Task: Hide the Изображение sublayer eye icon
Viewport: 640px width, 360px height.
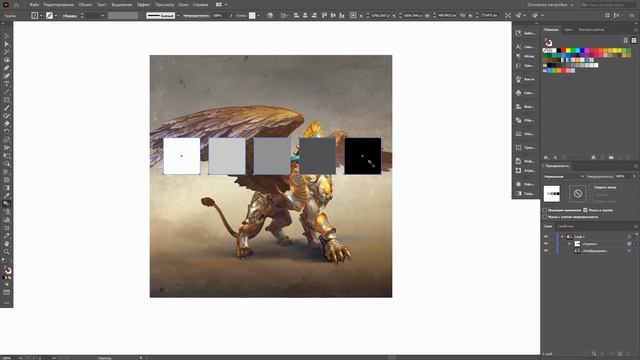Action: pos(546,251)
